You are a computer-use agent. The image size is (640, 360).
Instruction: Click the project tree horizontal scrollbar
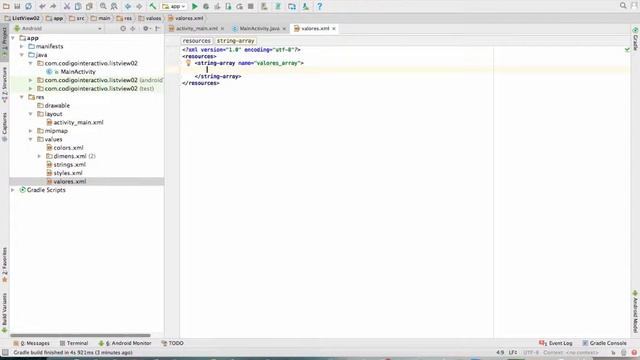[x=80, y=335]
